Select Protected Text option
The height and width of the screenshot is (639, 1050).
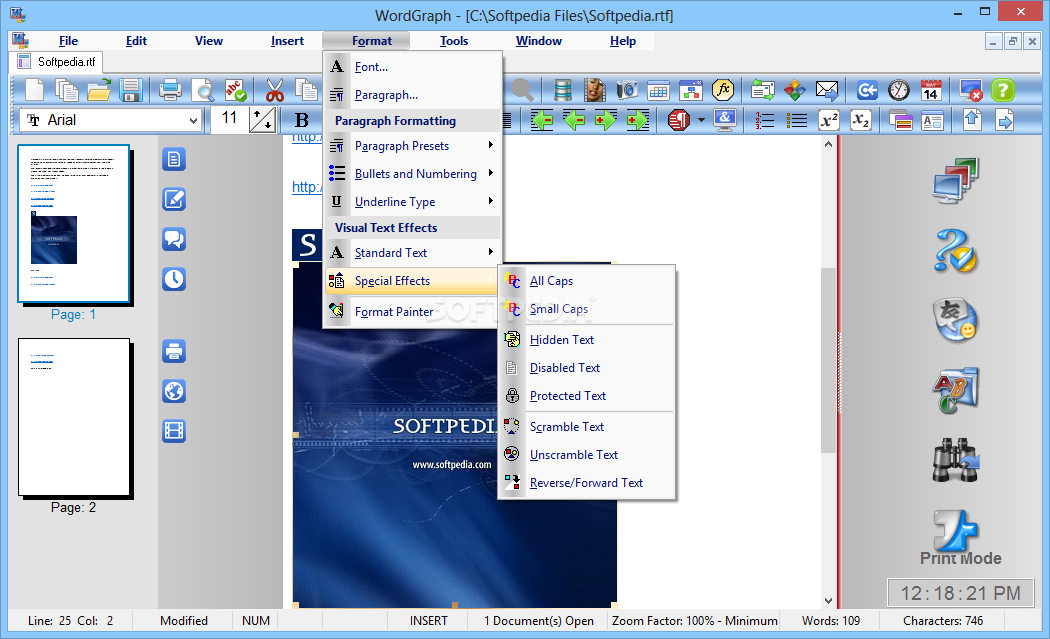pyautogui.click(x=587, y=396)
